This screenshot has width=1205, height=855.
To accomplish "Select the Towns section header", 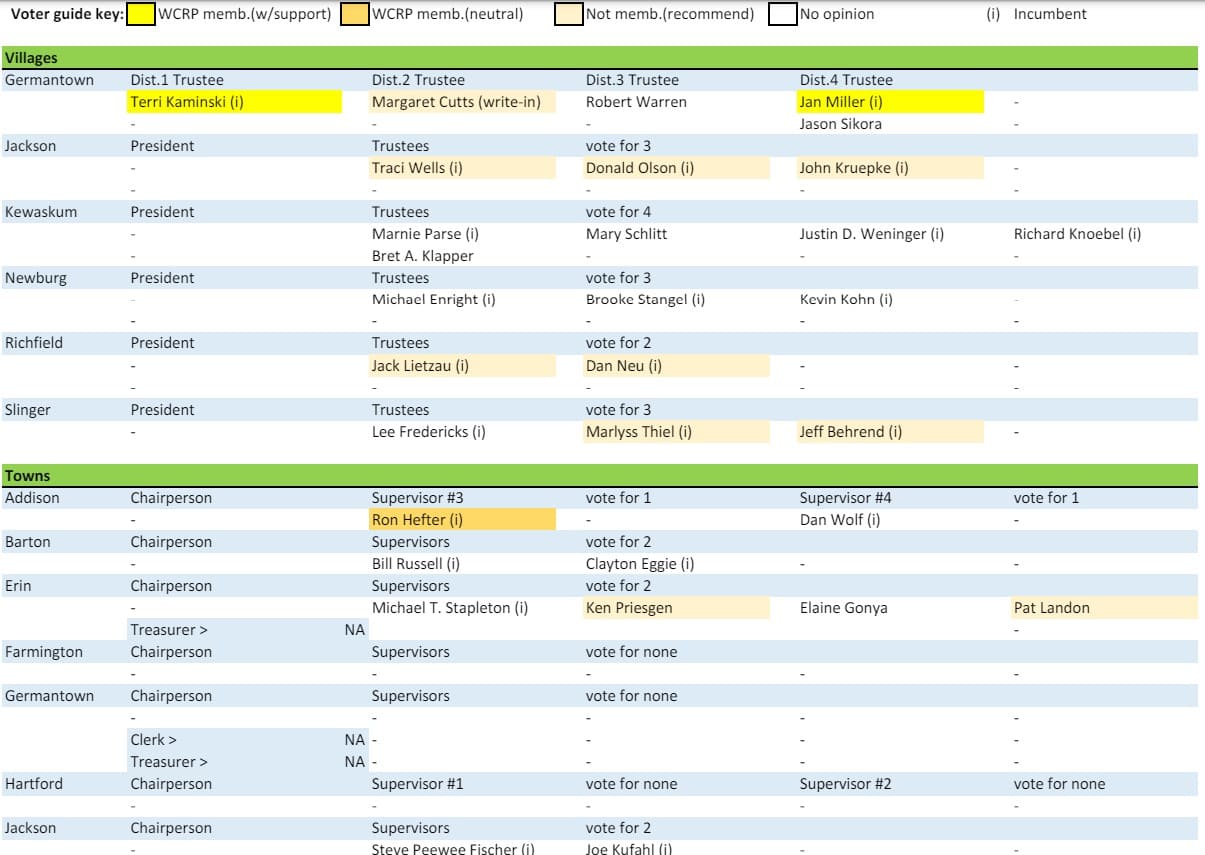I will (599, 476).
